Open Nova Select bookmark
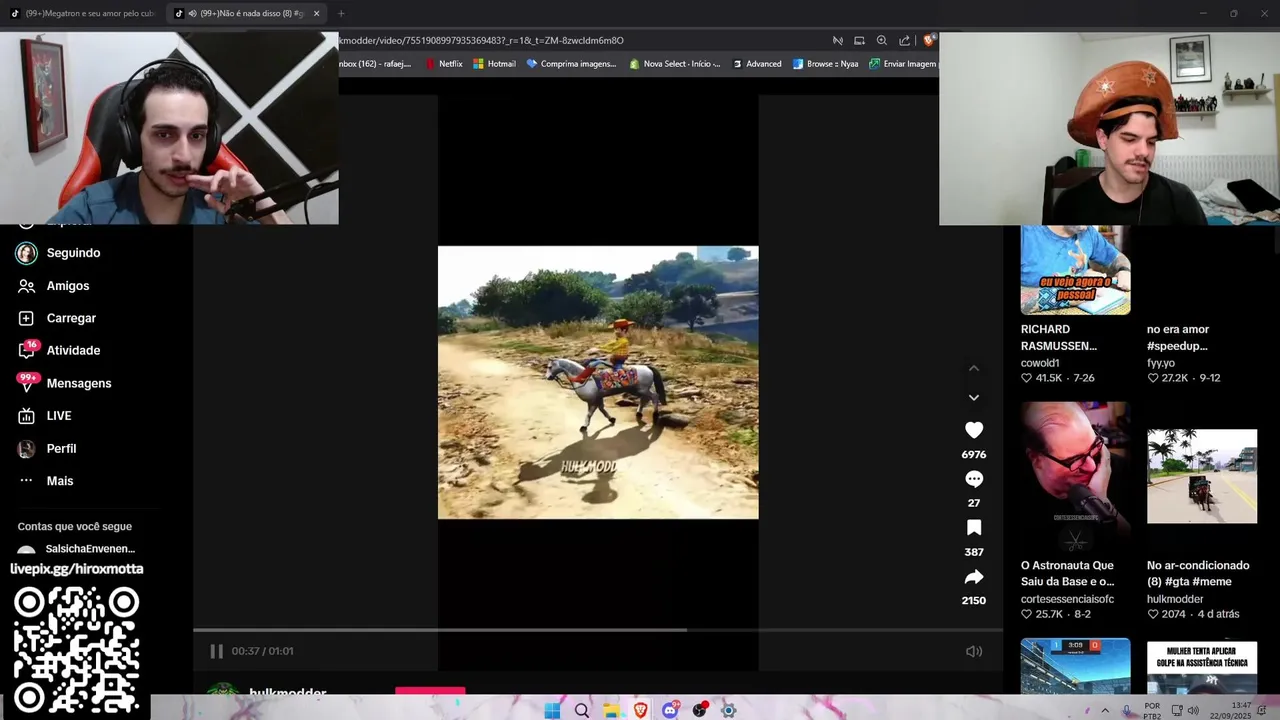 [675, 64]
